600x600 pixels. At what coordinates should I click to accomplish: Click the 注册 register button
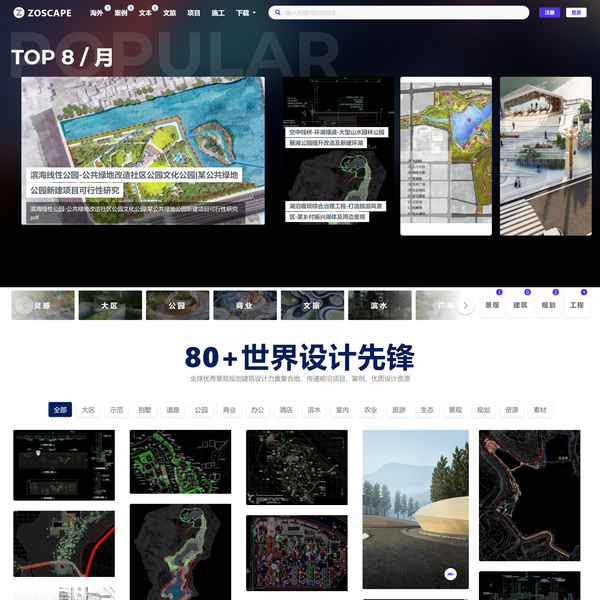click(x=549, y=13)
